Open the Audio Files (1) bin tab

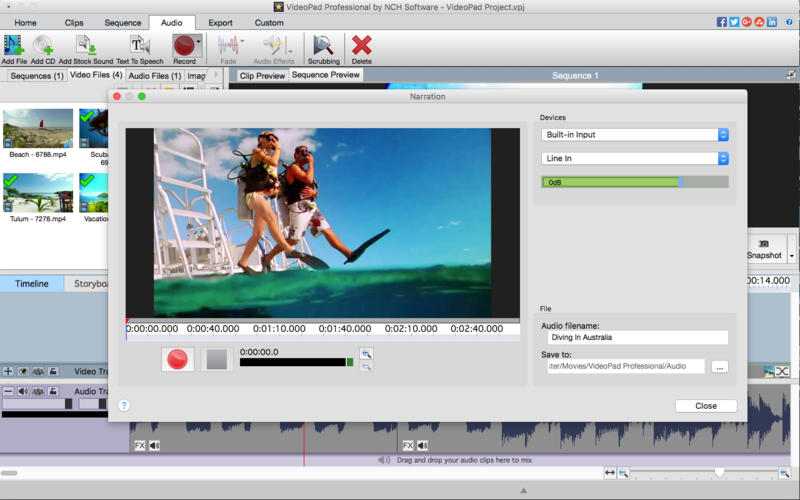point(155,76)
